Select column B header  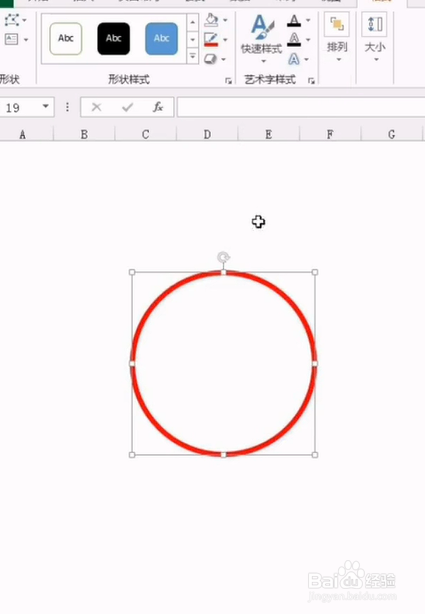pos(84,135)
